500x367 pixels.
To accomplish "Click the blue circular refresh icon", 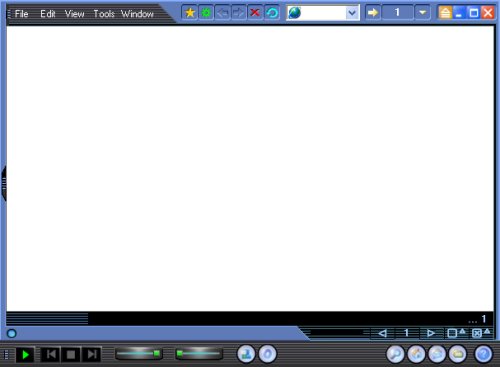I will pos(272,13).
